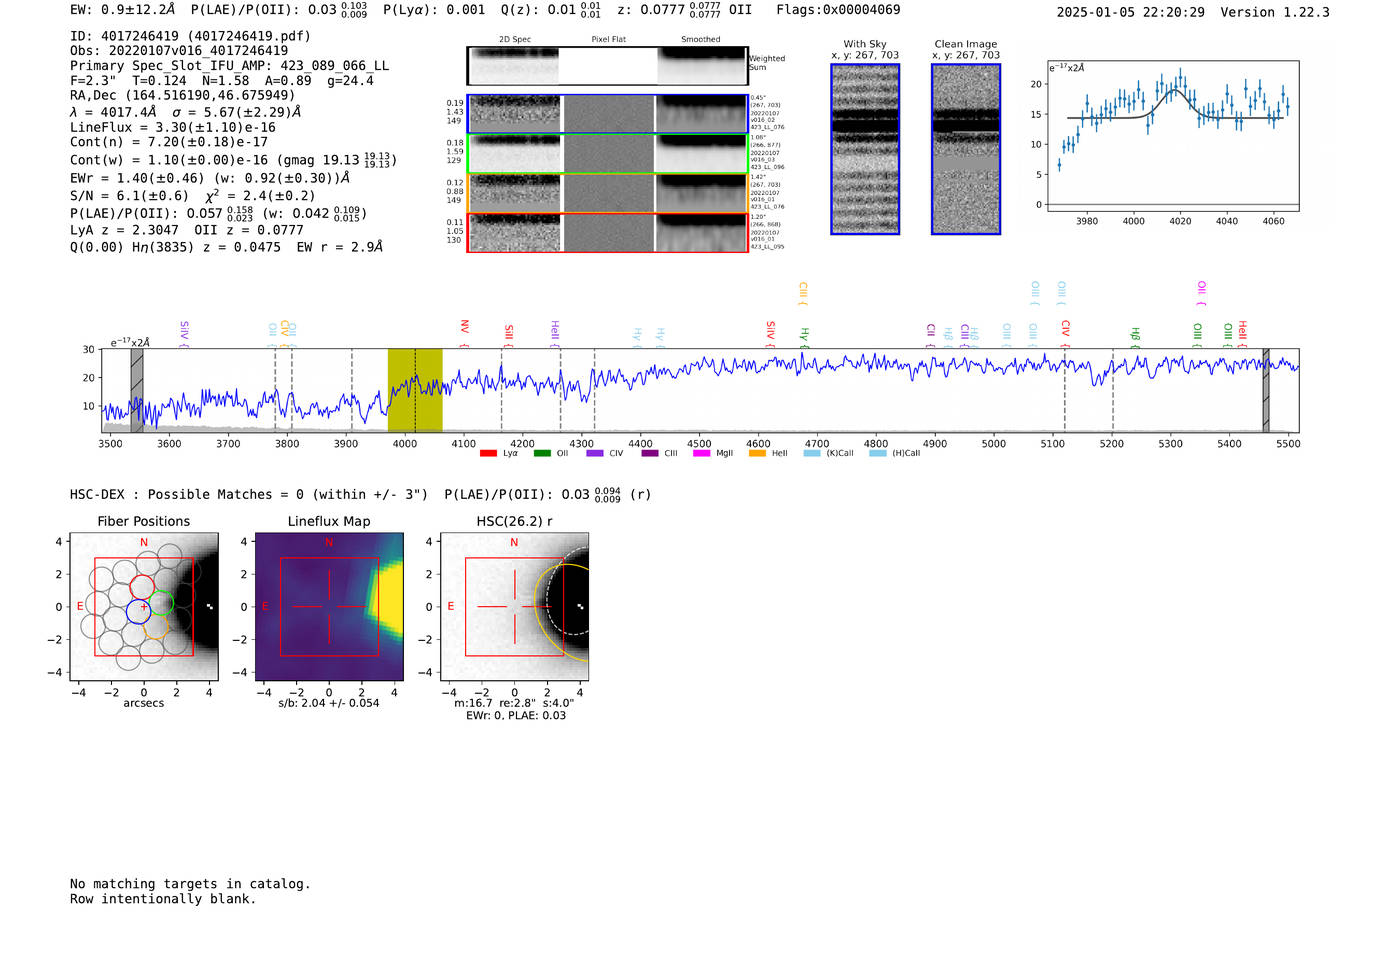Click the 'λ = 4017.4Å' wavelength line
The width and height of the screenshot is (1400, 953).
point(113,112)
